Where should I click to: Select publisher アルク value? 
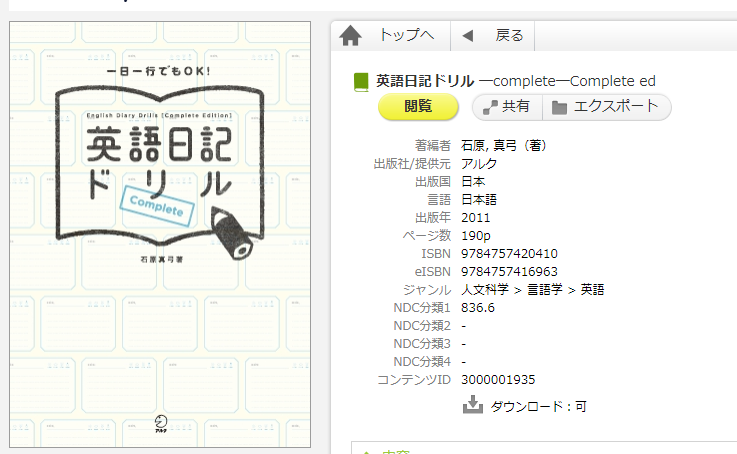479,164
